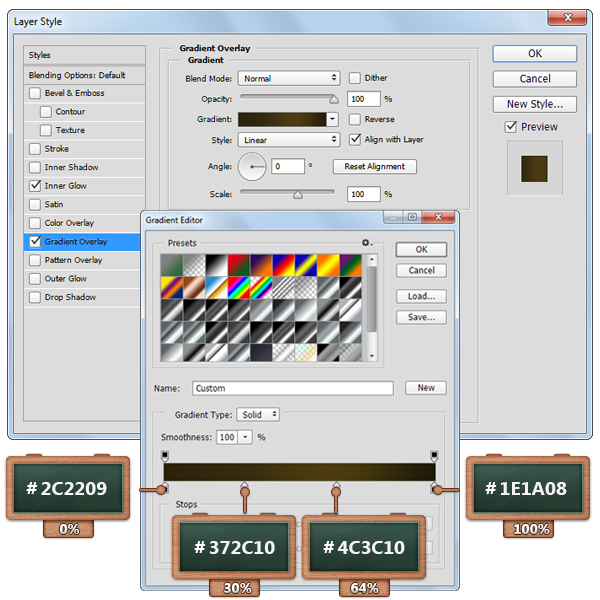Open the Smoothness value dropdown arrow
600x600 pixels.
[245, 438]
